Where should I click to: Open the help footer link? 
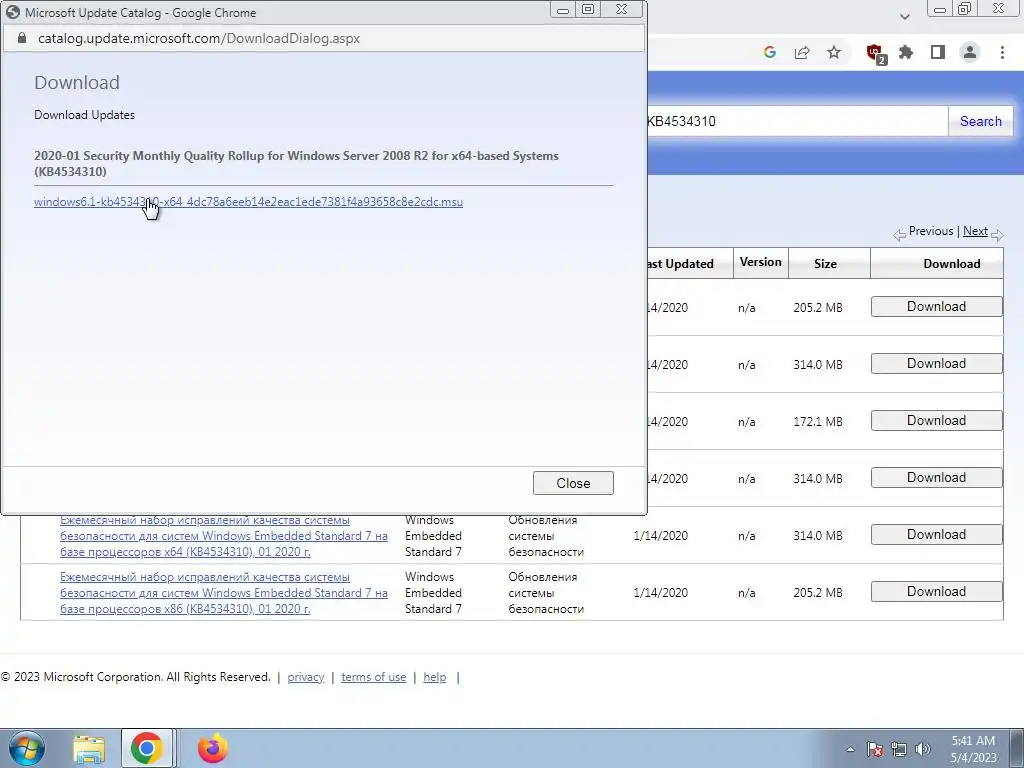coord(434,677)
